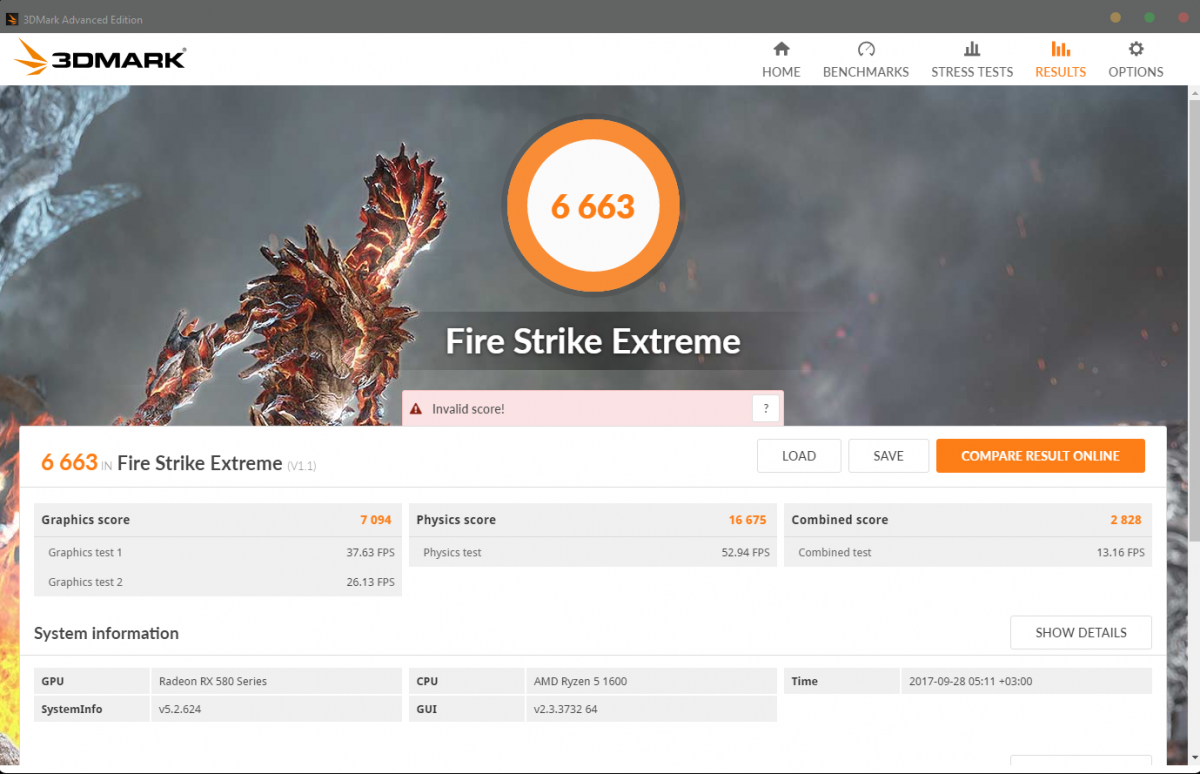
Task: Click the Radeon RX 580 Series GPU value
Action: click(x=213, y=681)
